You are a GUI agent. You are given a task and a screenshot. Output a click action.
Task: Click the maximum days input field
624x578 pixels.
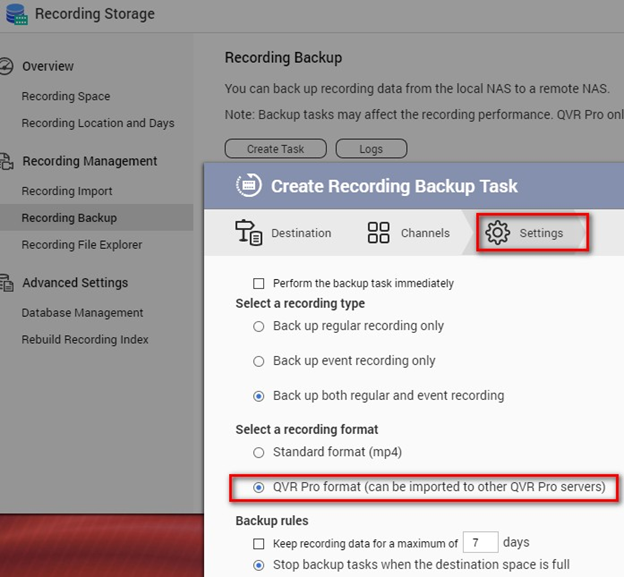[x=480, y=542]
